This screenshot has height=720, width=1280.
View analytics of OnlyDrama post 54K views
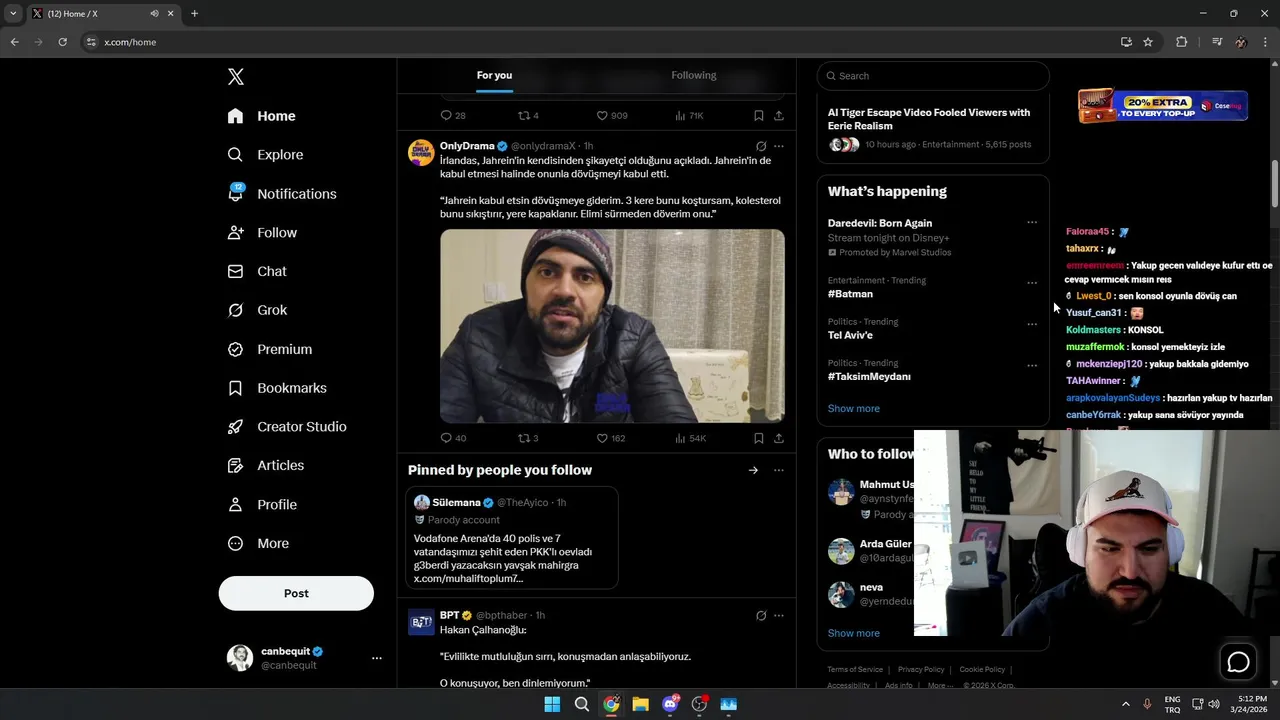(x=690, y=438)
